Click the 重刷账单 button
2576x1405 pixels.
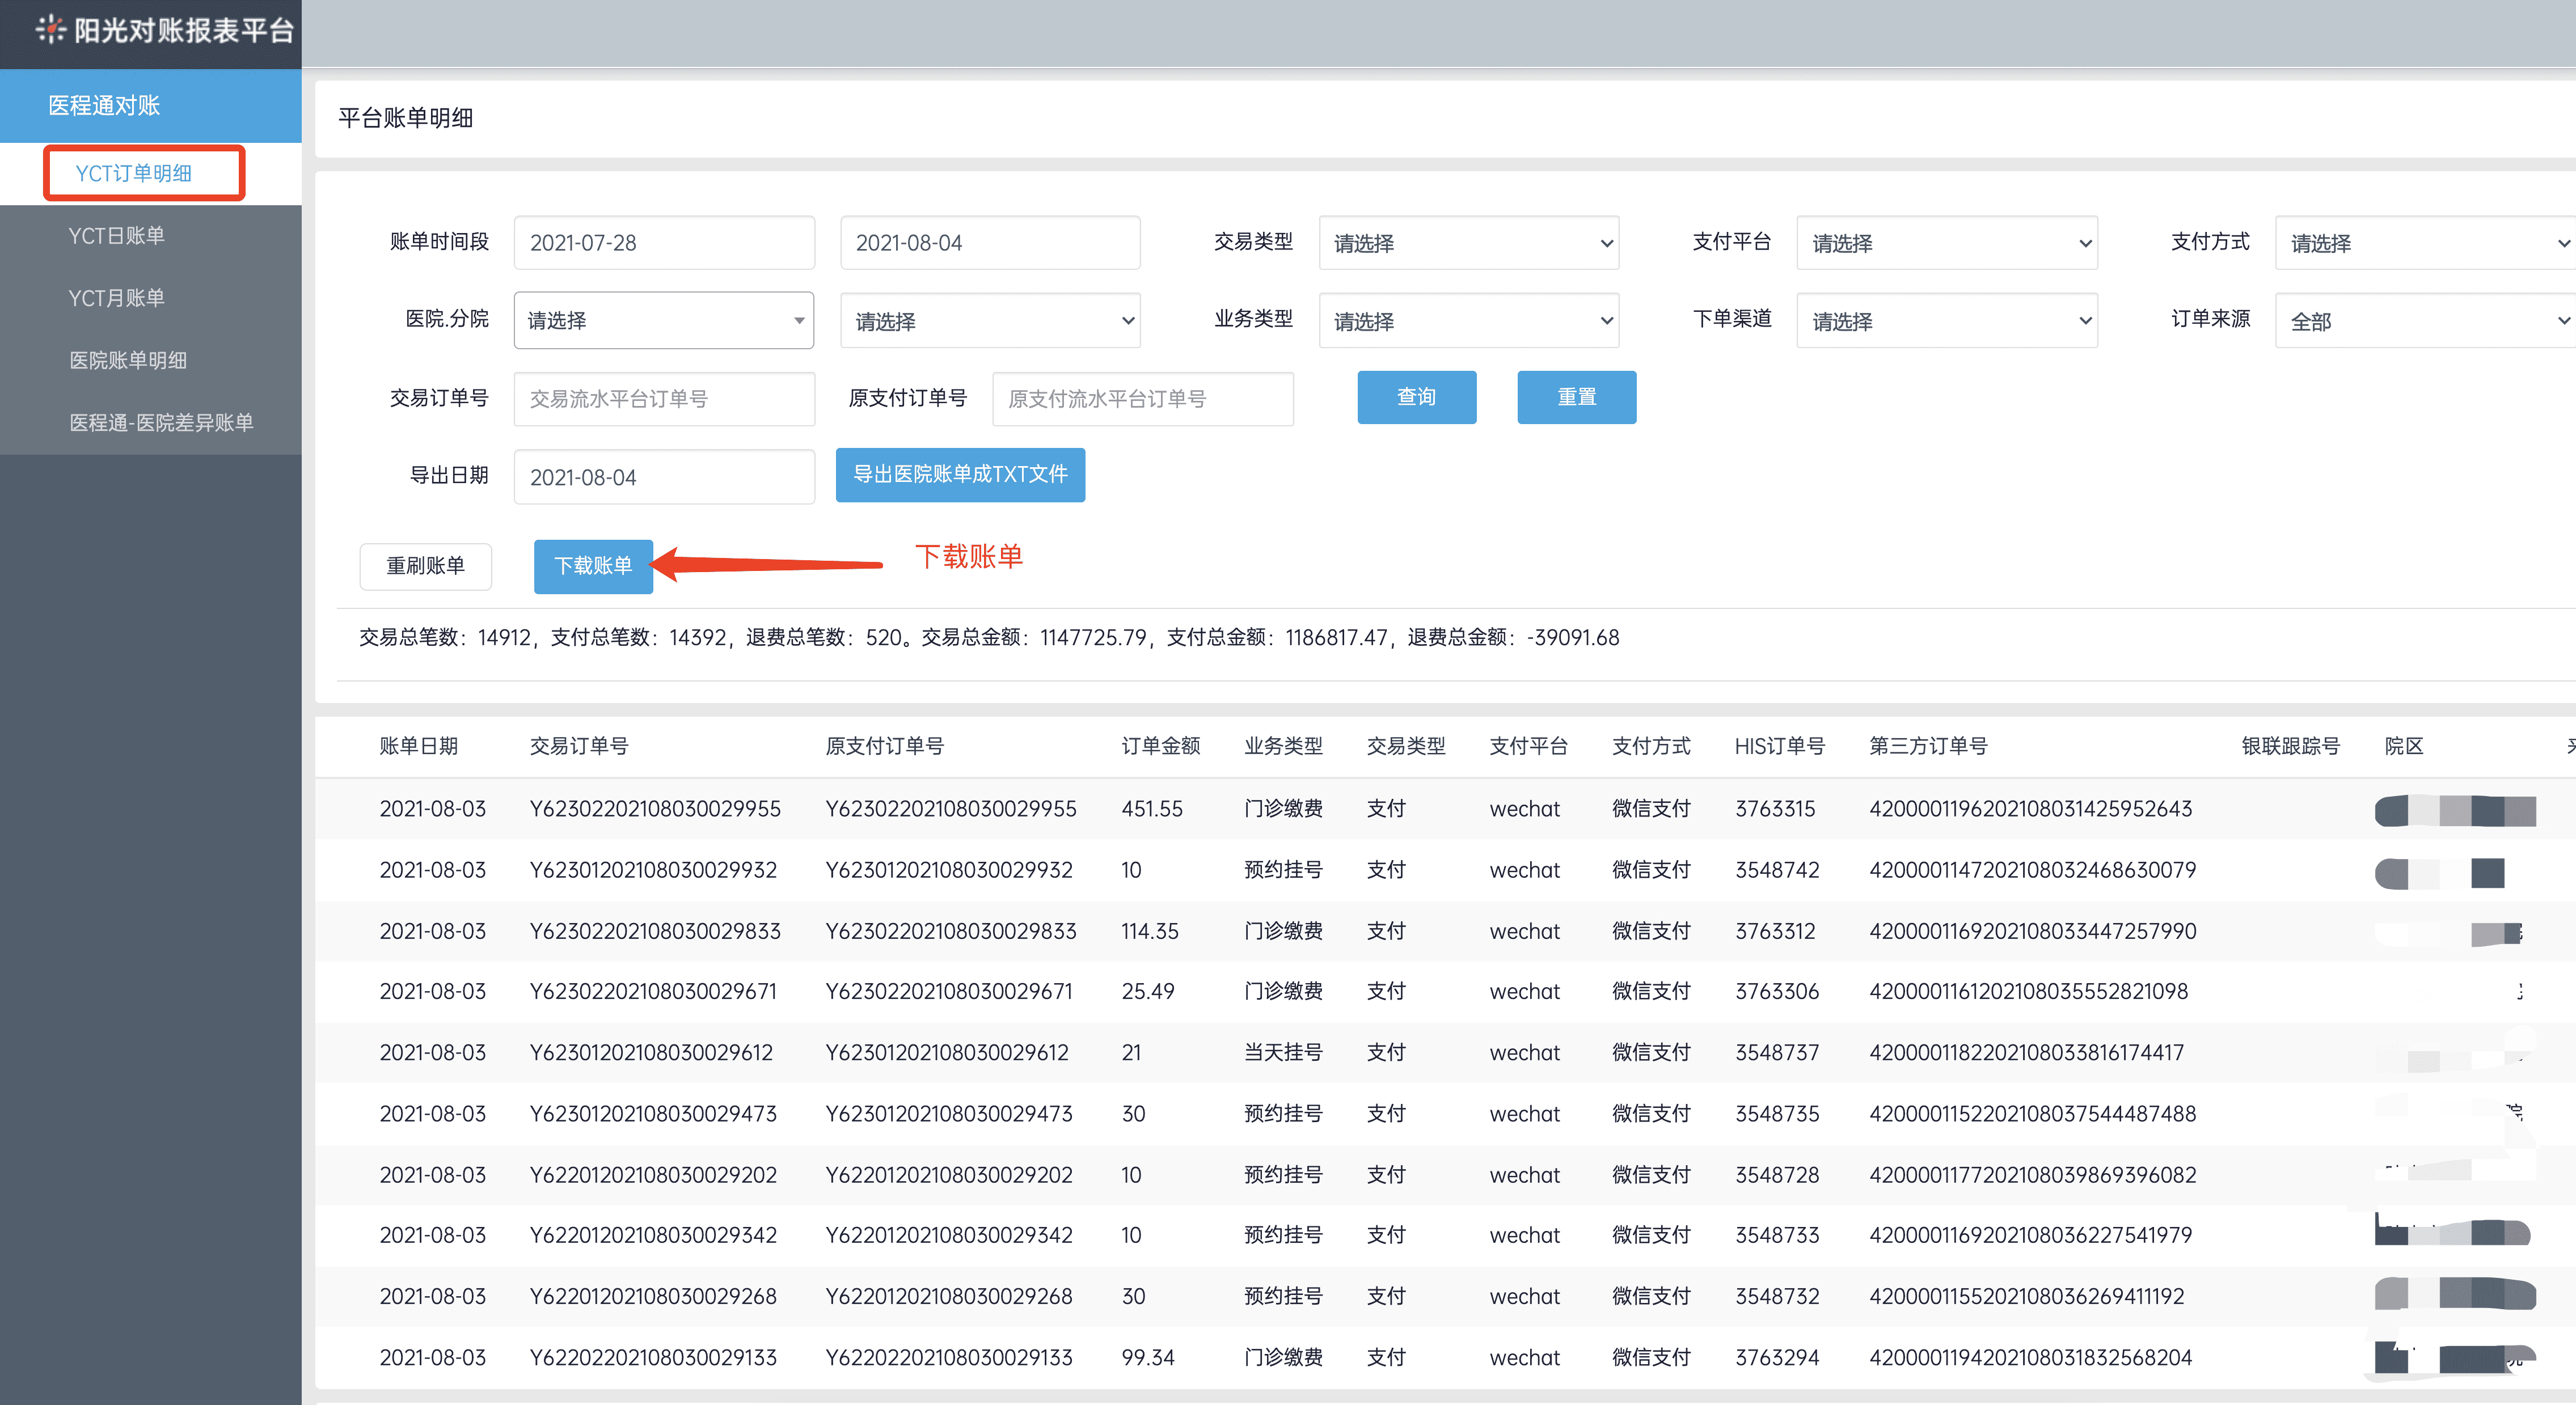[x=425, y=566]
